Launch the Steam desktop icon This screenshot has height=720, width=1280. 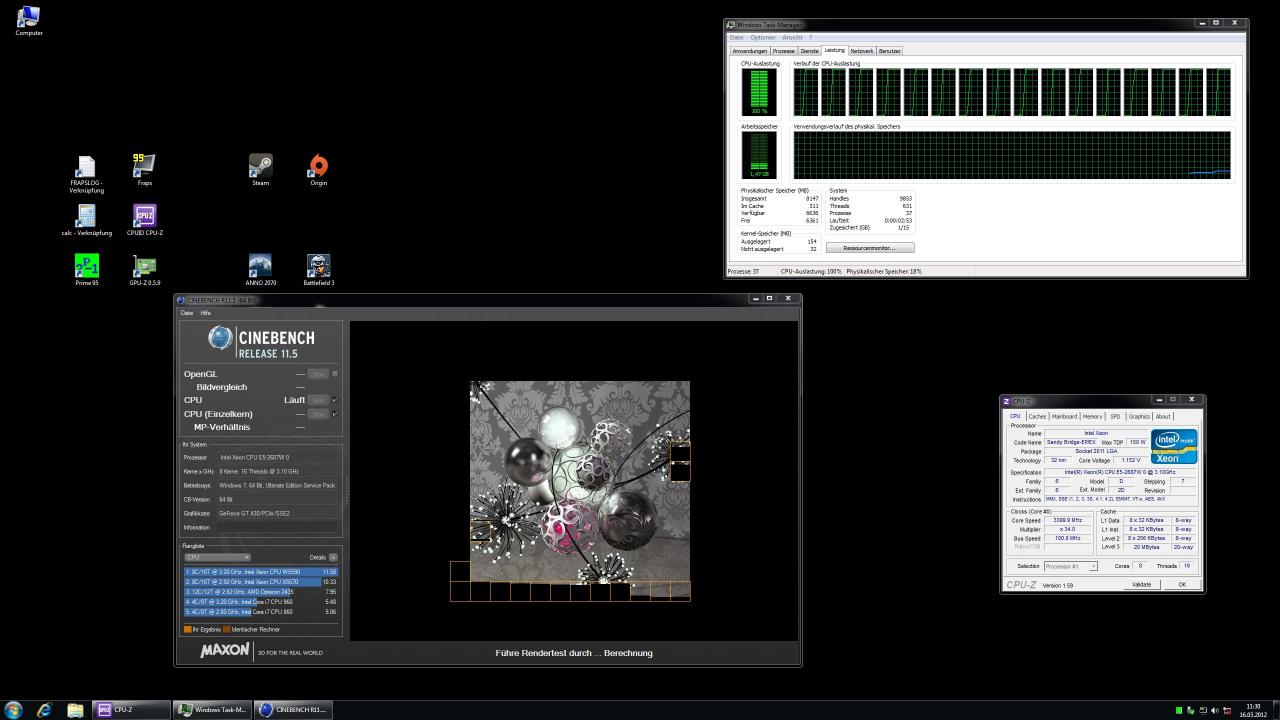tap(261, 170)
